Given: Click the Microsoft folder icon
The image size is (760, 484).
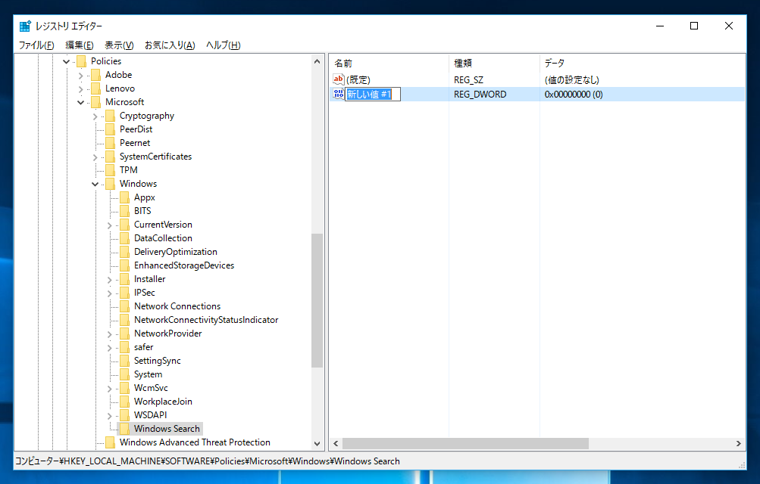Looking at the screenshot, I should point(96,102).
